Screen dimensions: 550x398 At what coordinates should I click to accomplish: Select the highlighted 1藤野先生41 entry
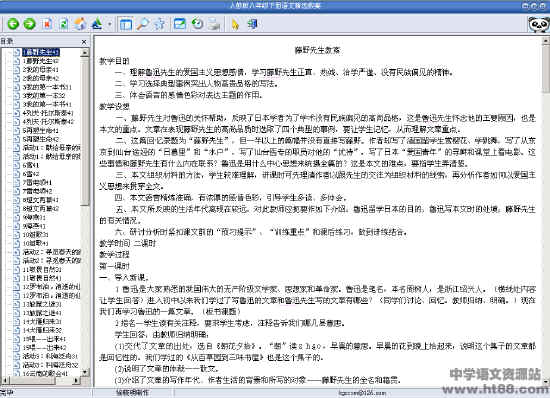41,52
